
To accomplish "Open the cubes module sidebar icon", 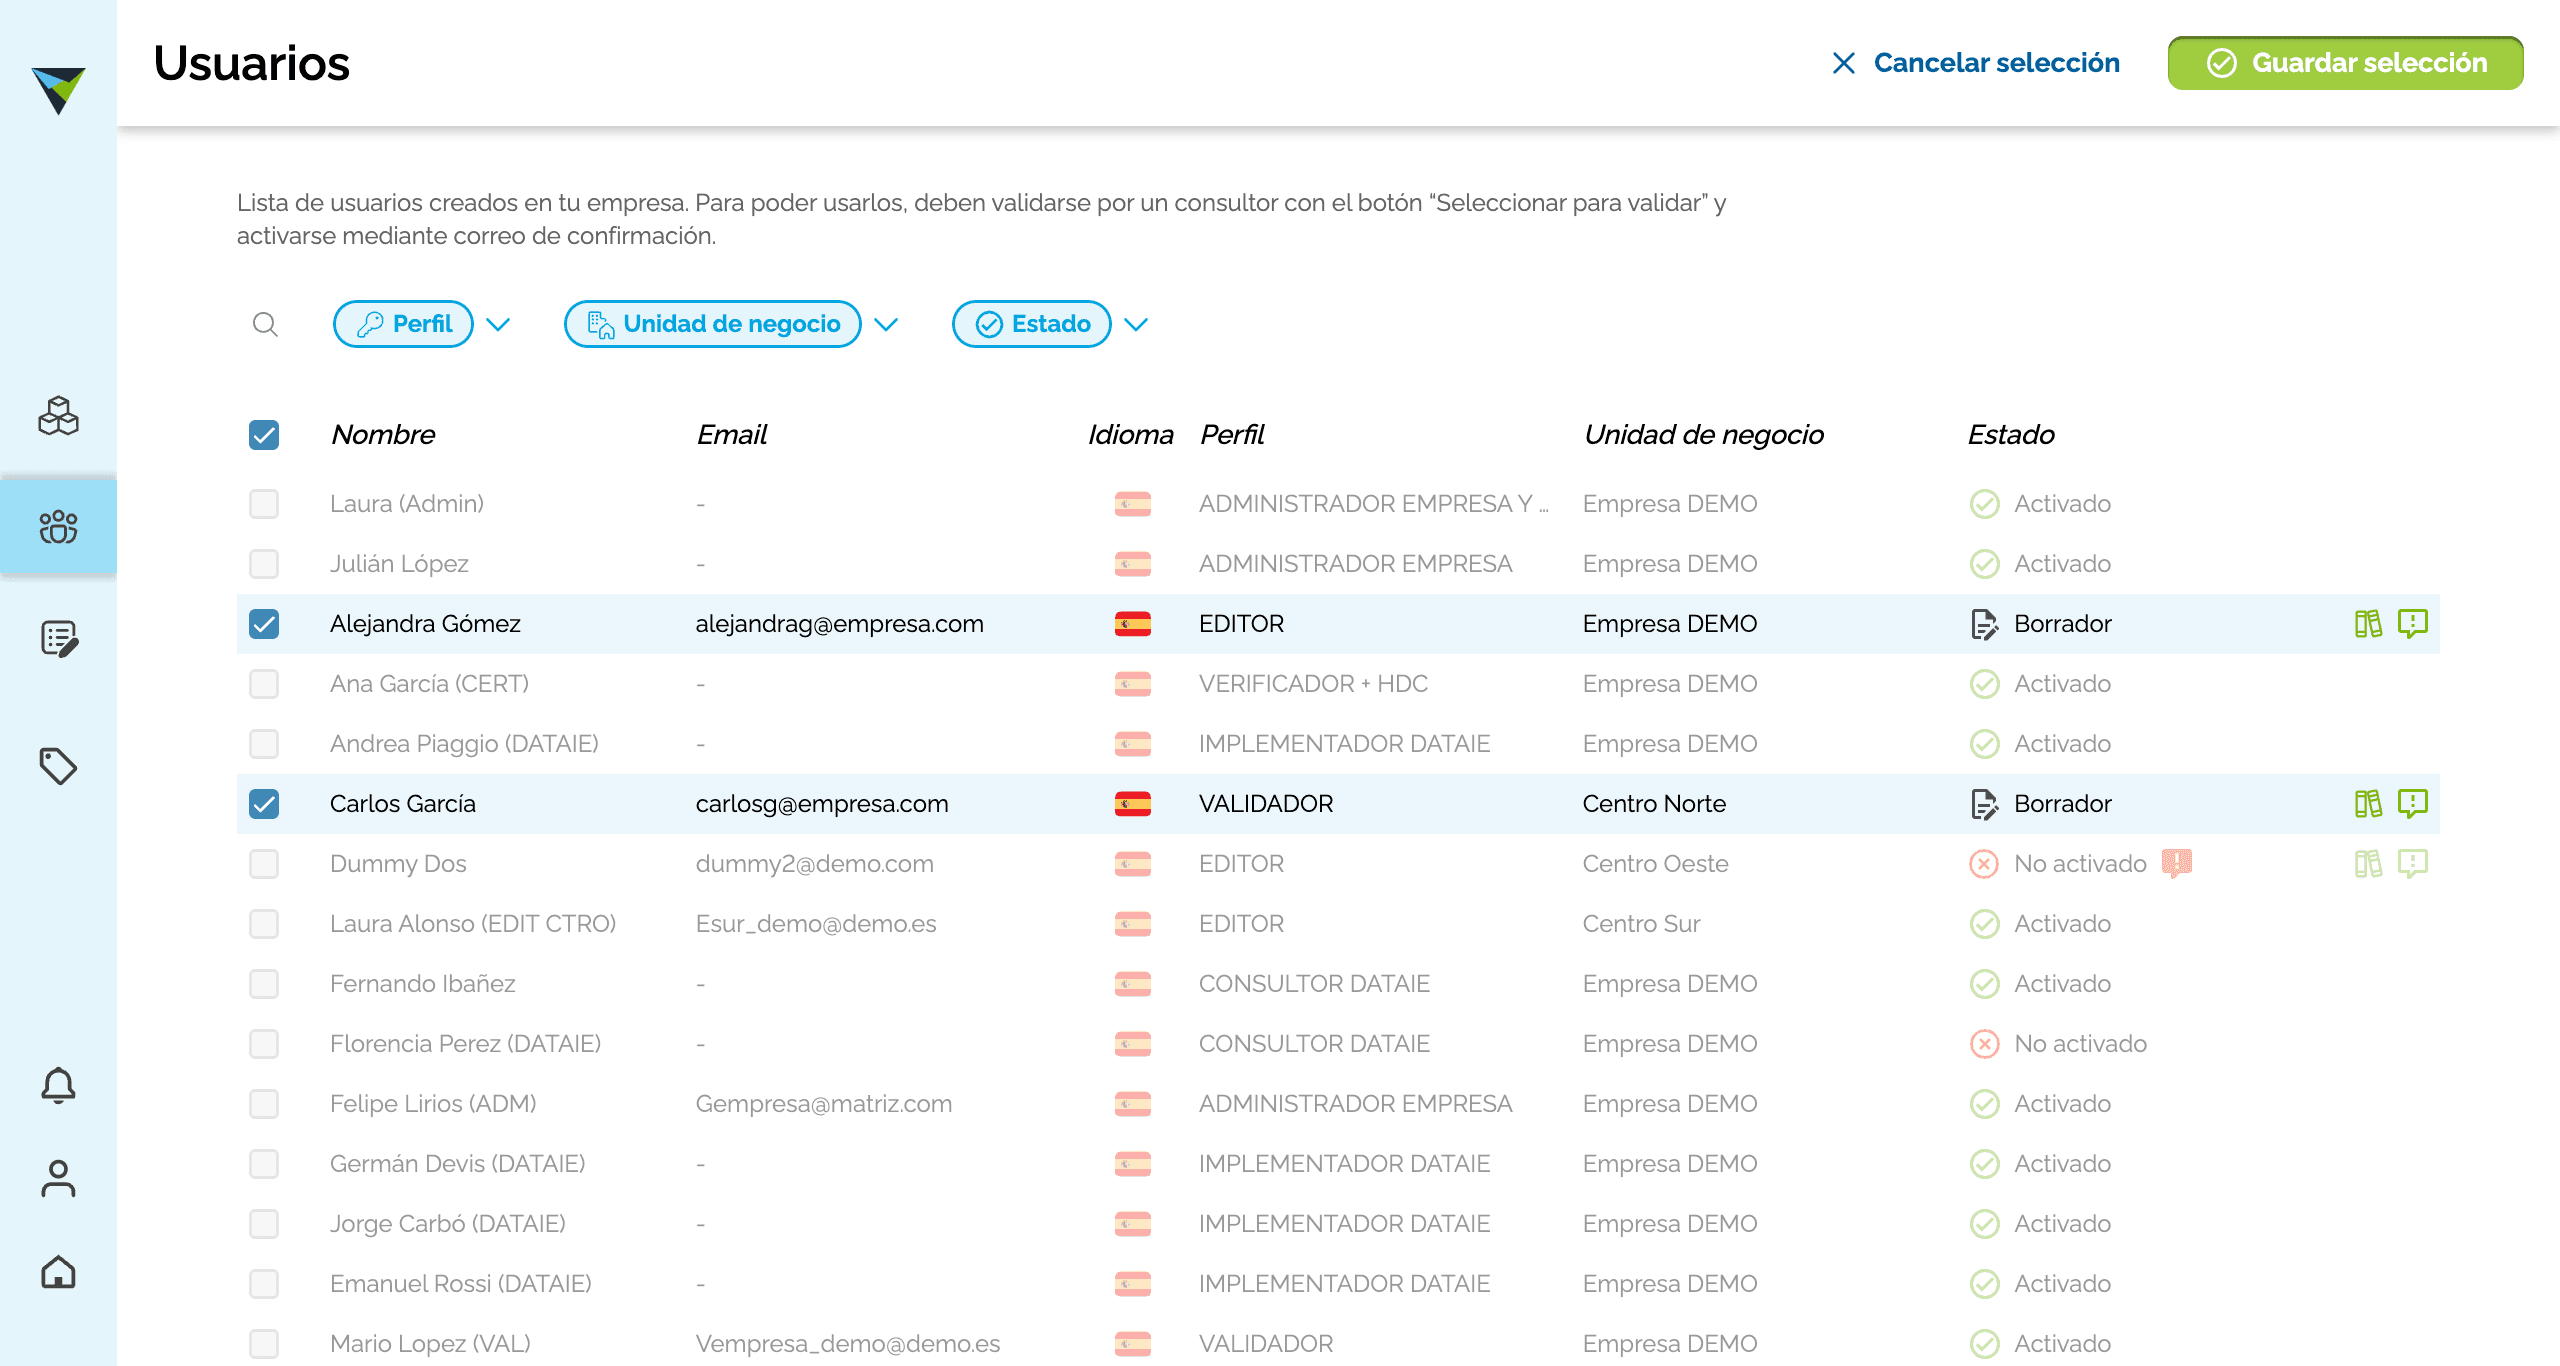I will 58,416.
